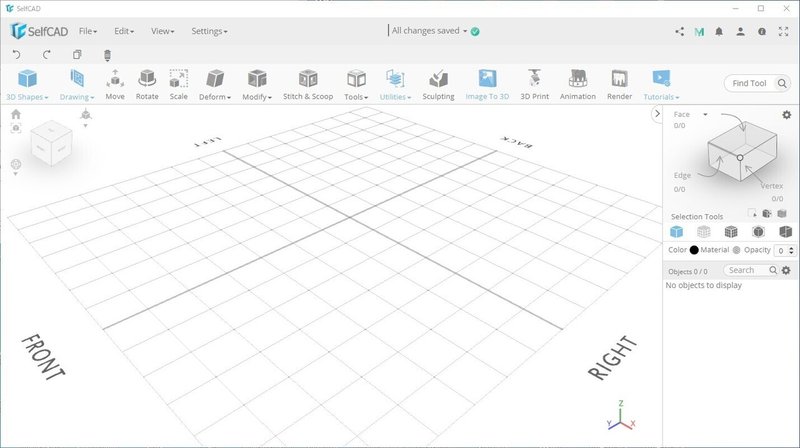Open the Modify tool dropdown
800x448 pixels.
coord(257,85)
